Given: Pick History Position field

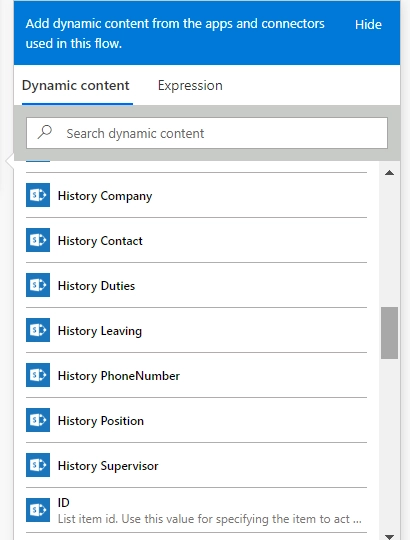Looking at the screenshot, I should click(196, 420).
